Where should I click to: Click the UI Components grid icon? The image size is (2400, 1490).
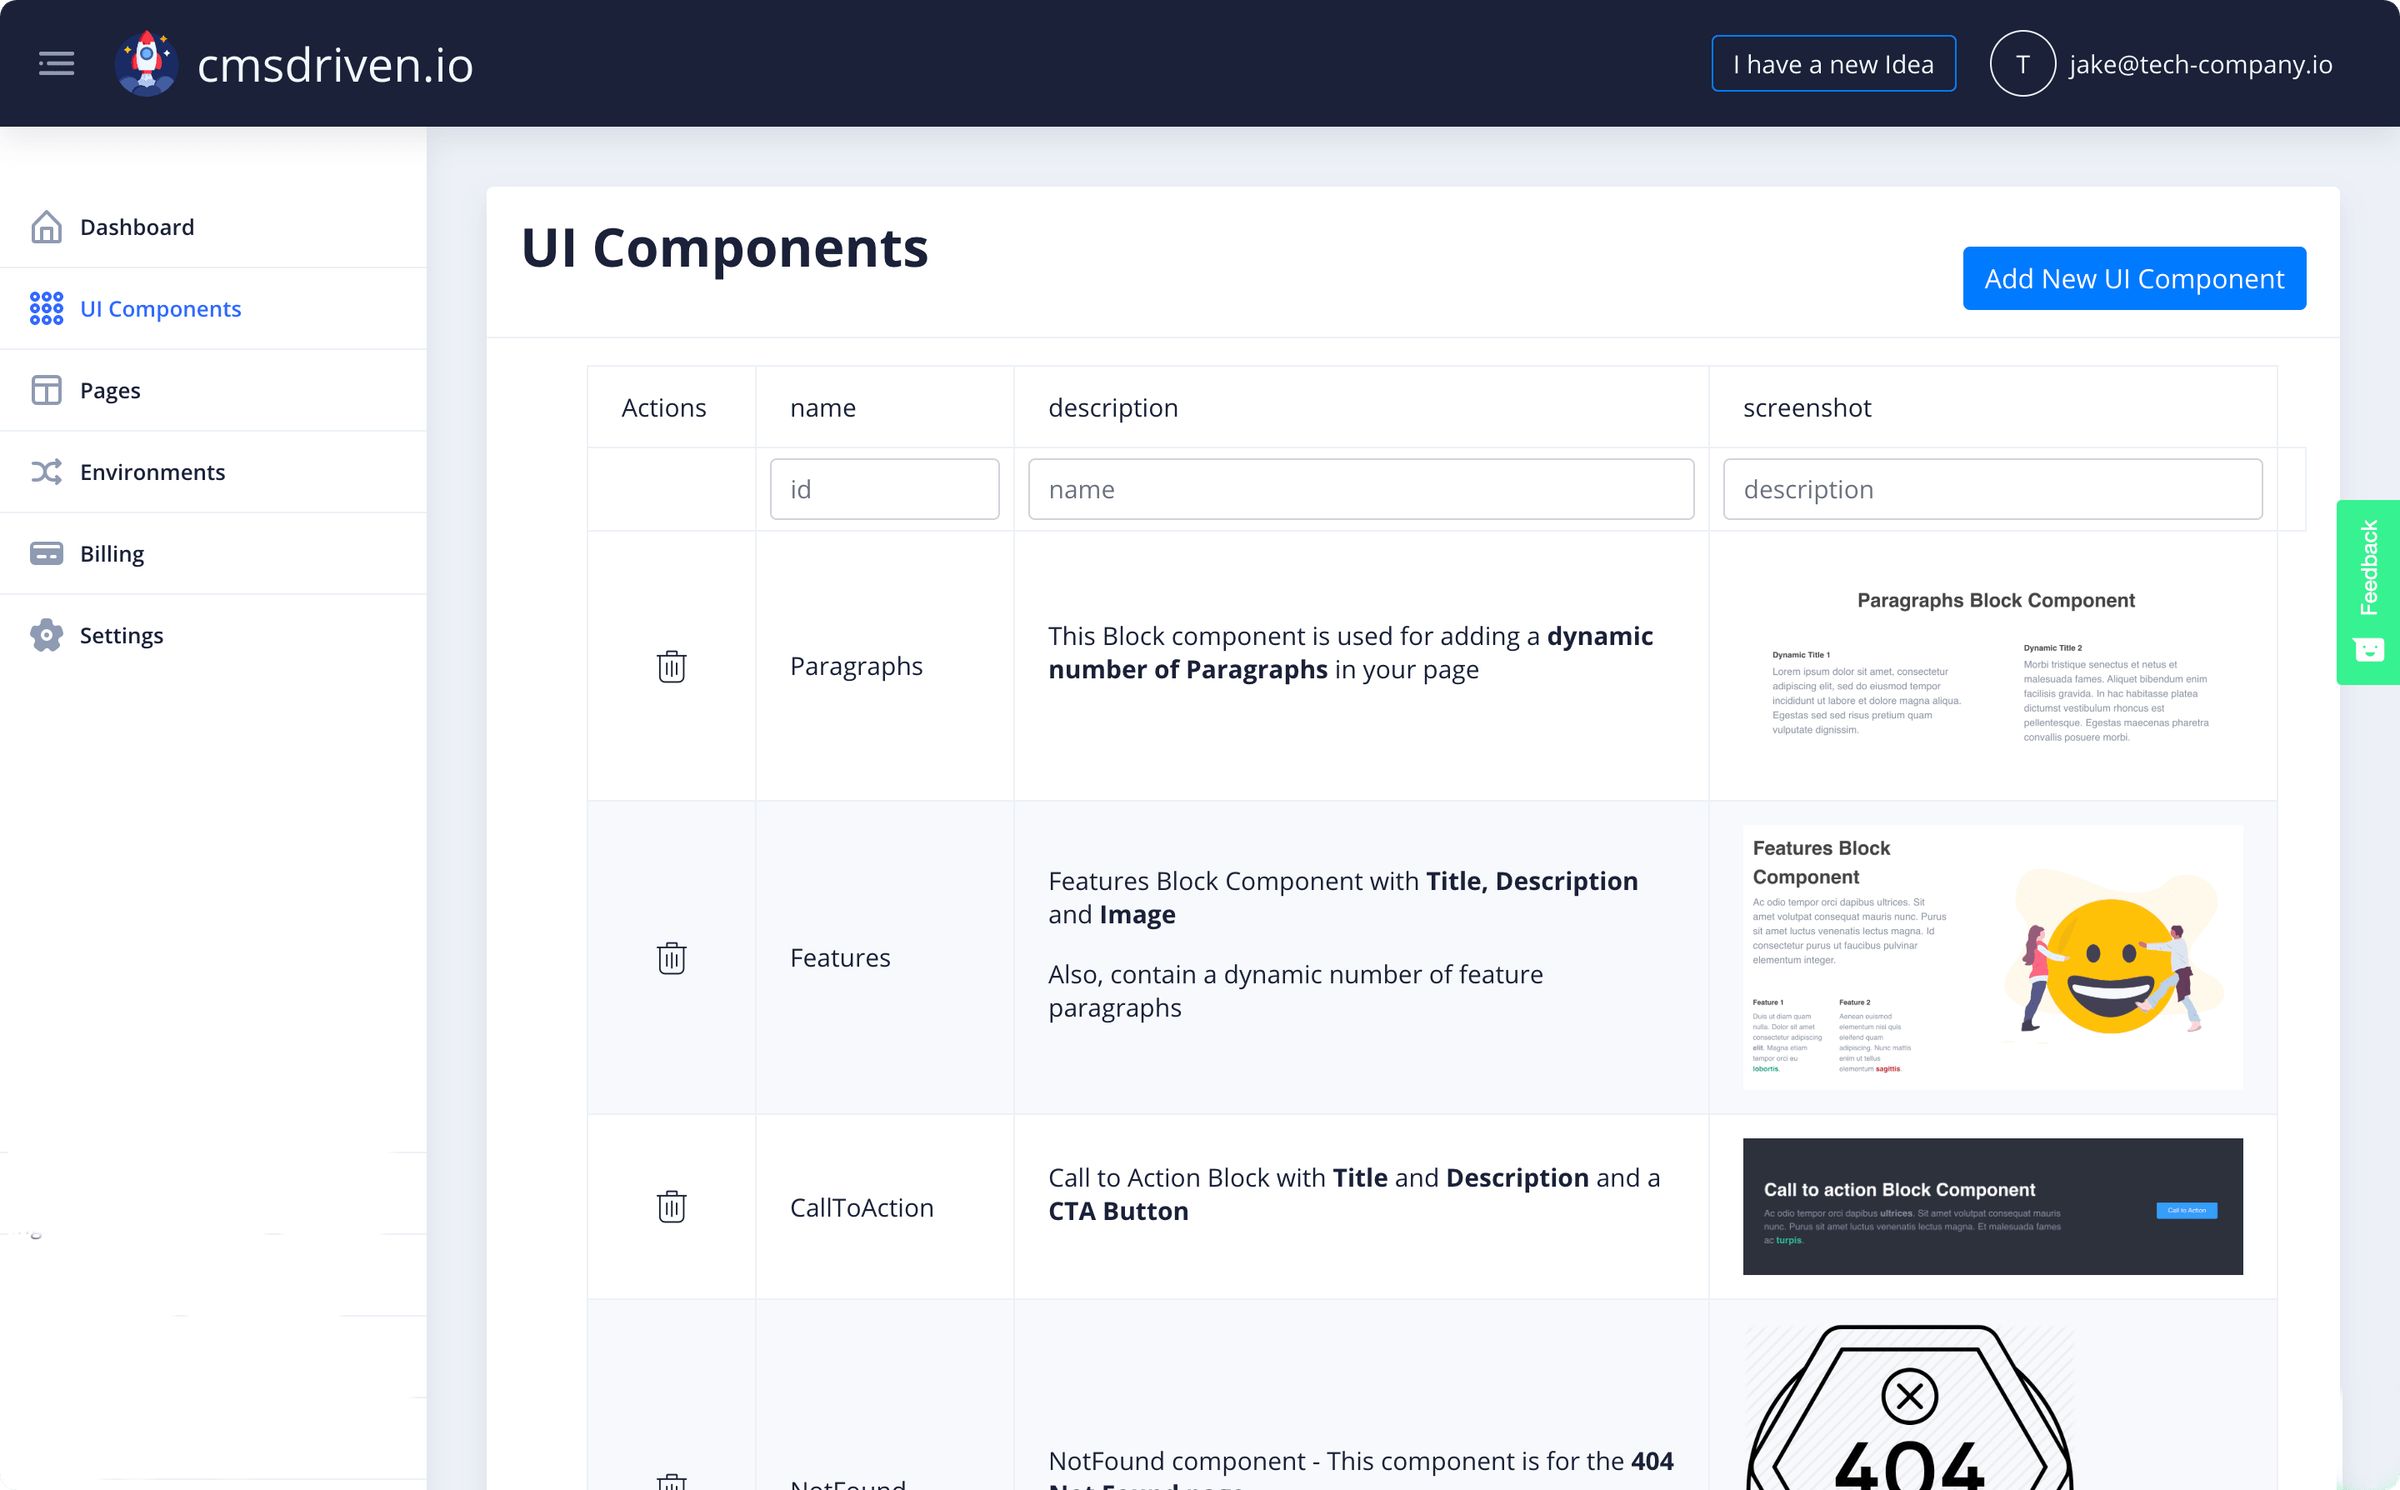coord(46,308)
